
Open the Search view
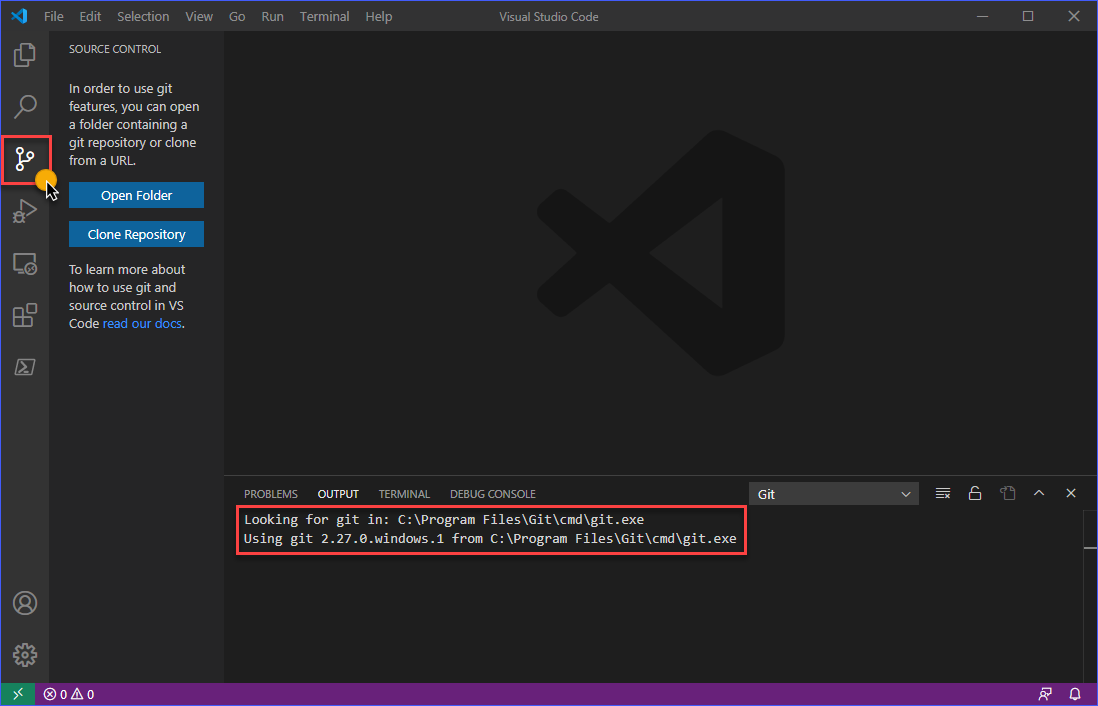click(24, 107)
